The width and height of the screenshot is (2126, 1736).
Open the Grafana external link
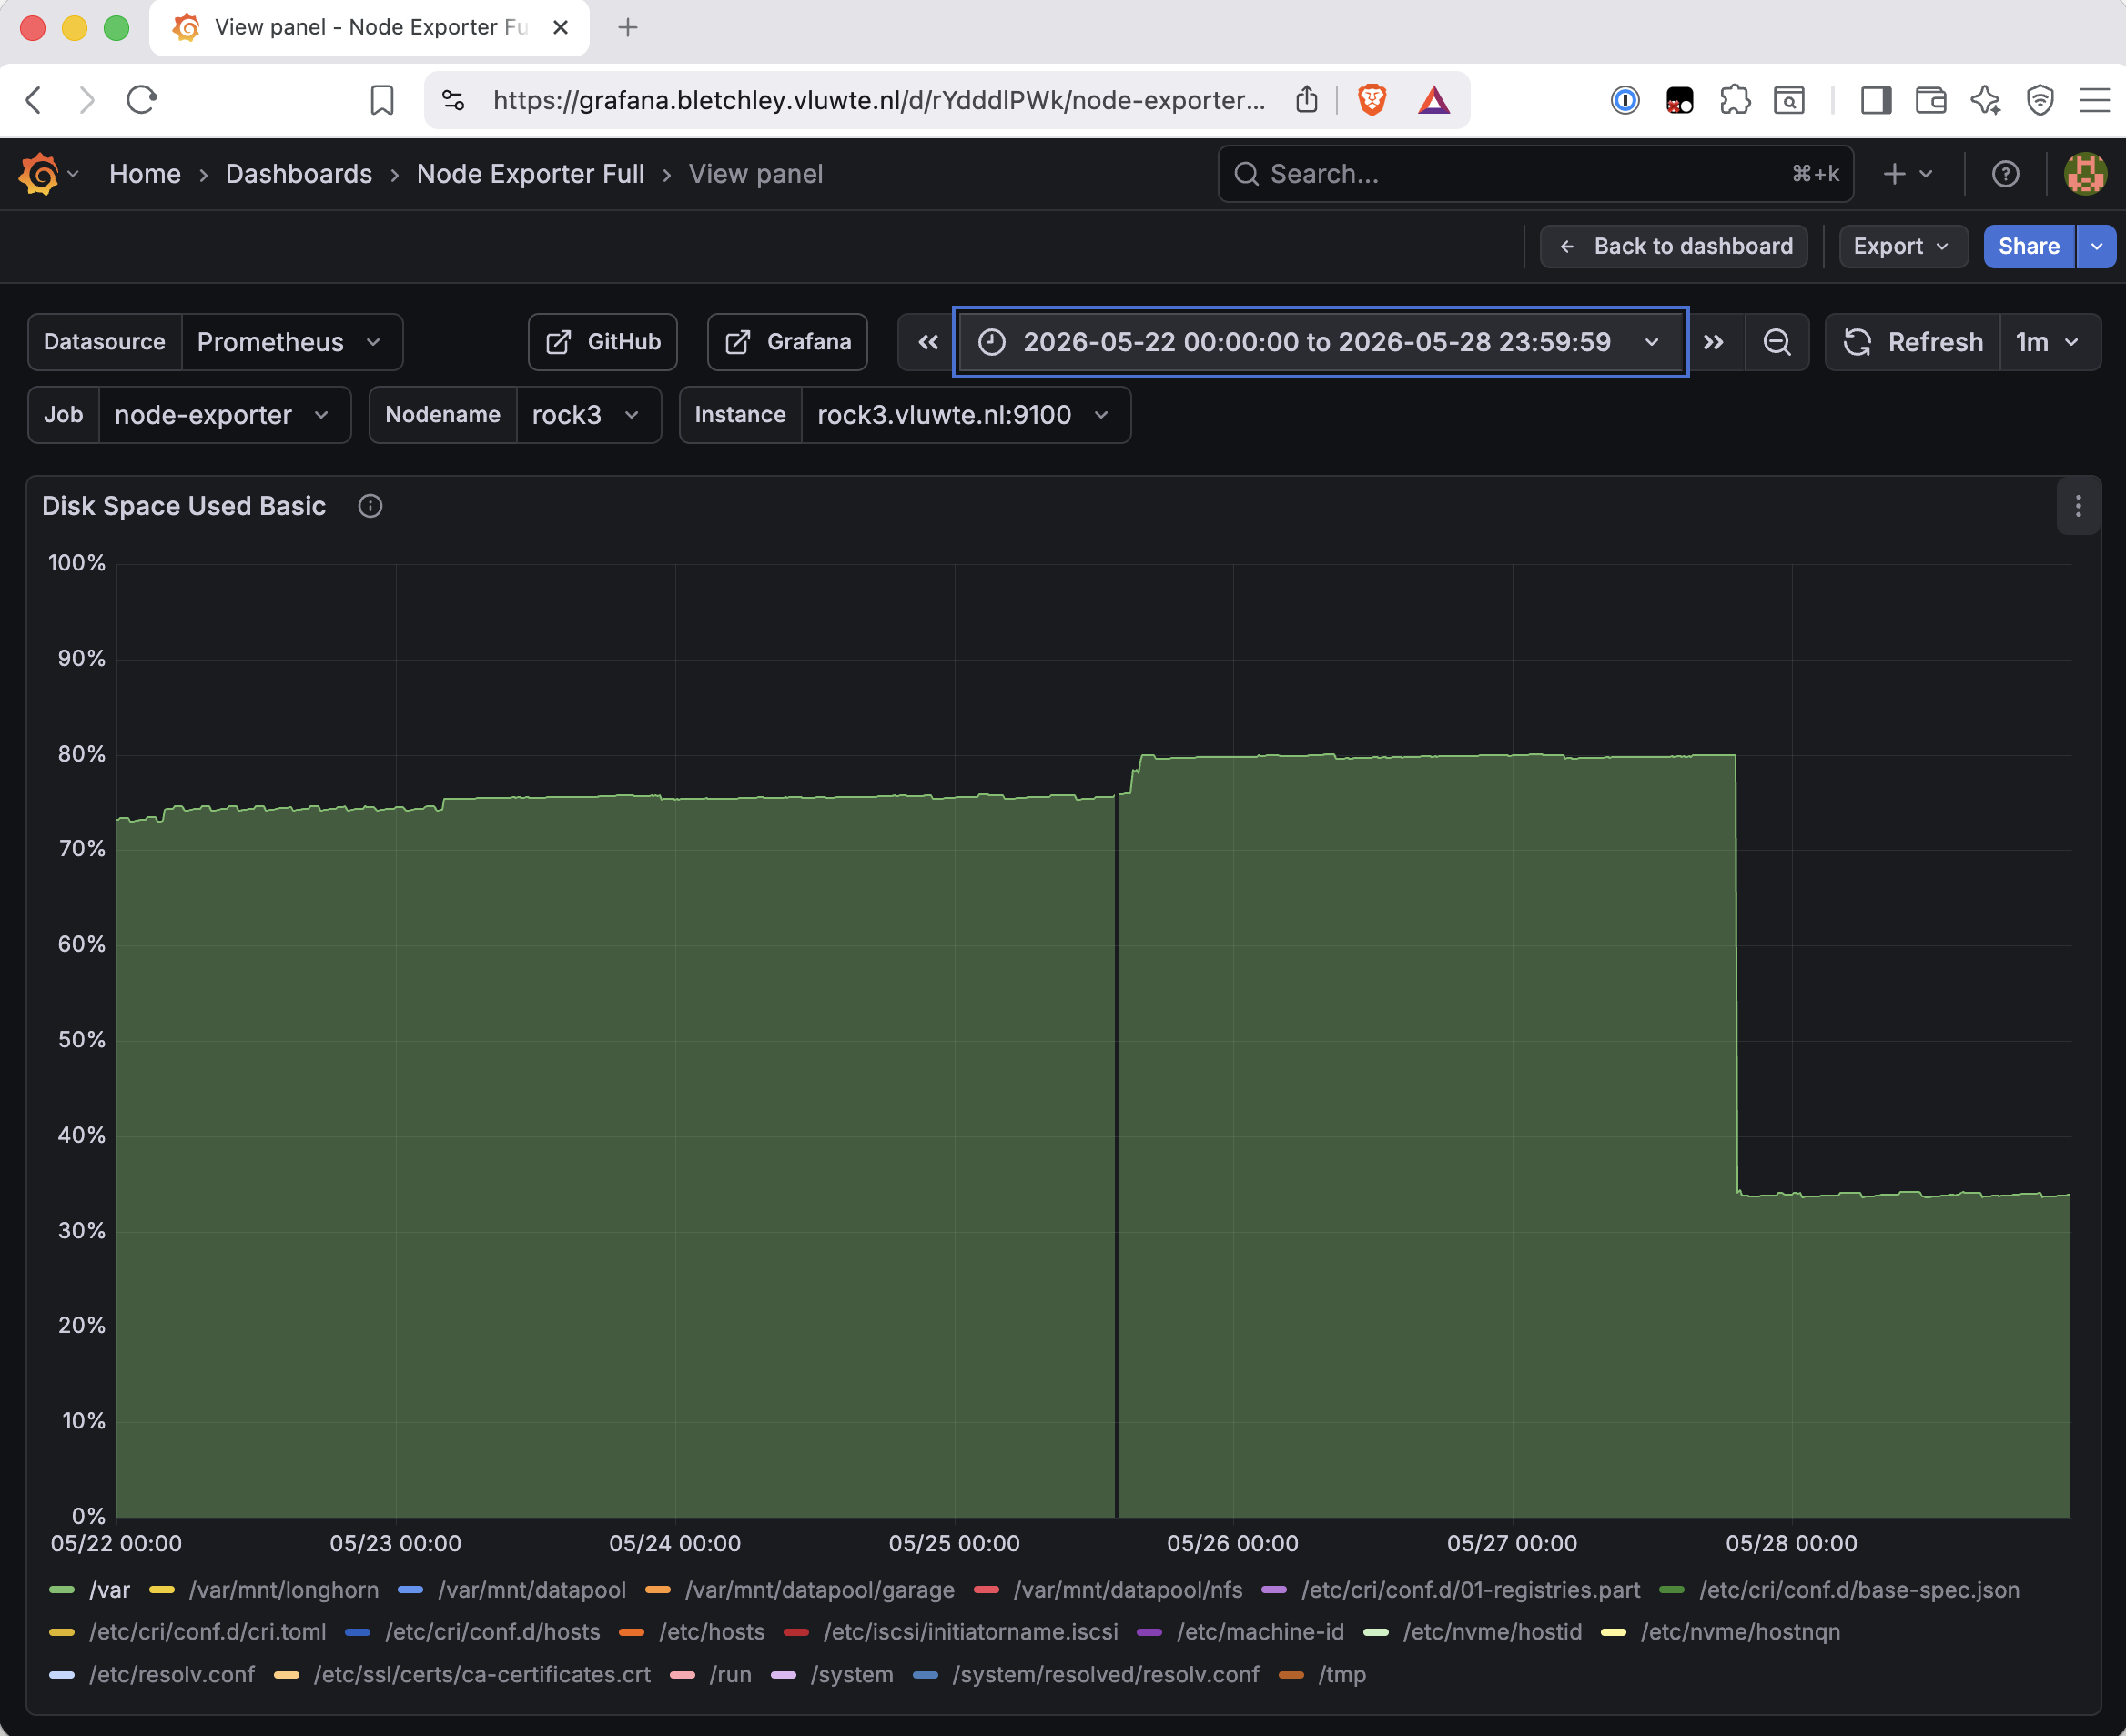click(788, 343)
